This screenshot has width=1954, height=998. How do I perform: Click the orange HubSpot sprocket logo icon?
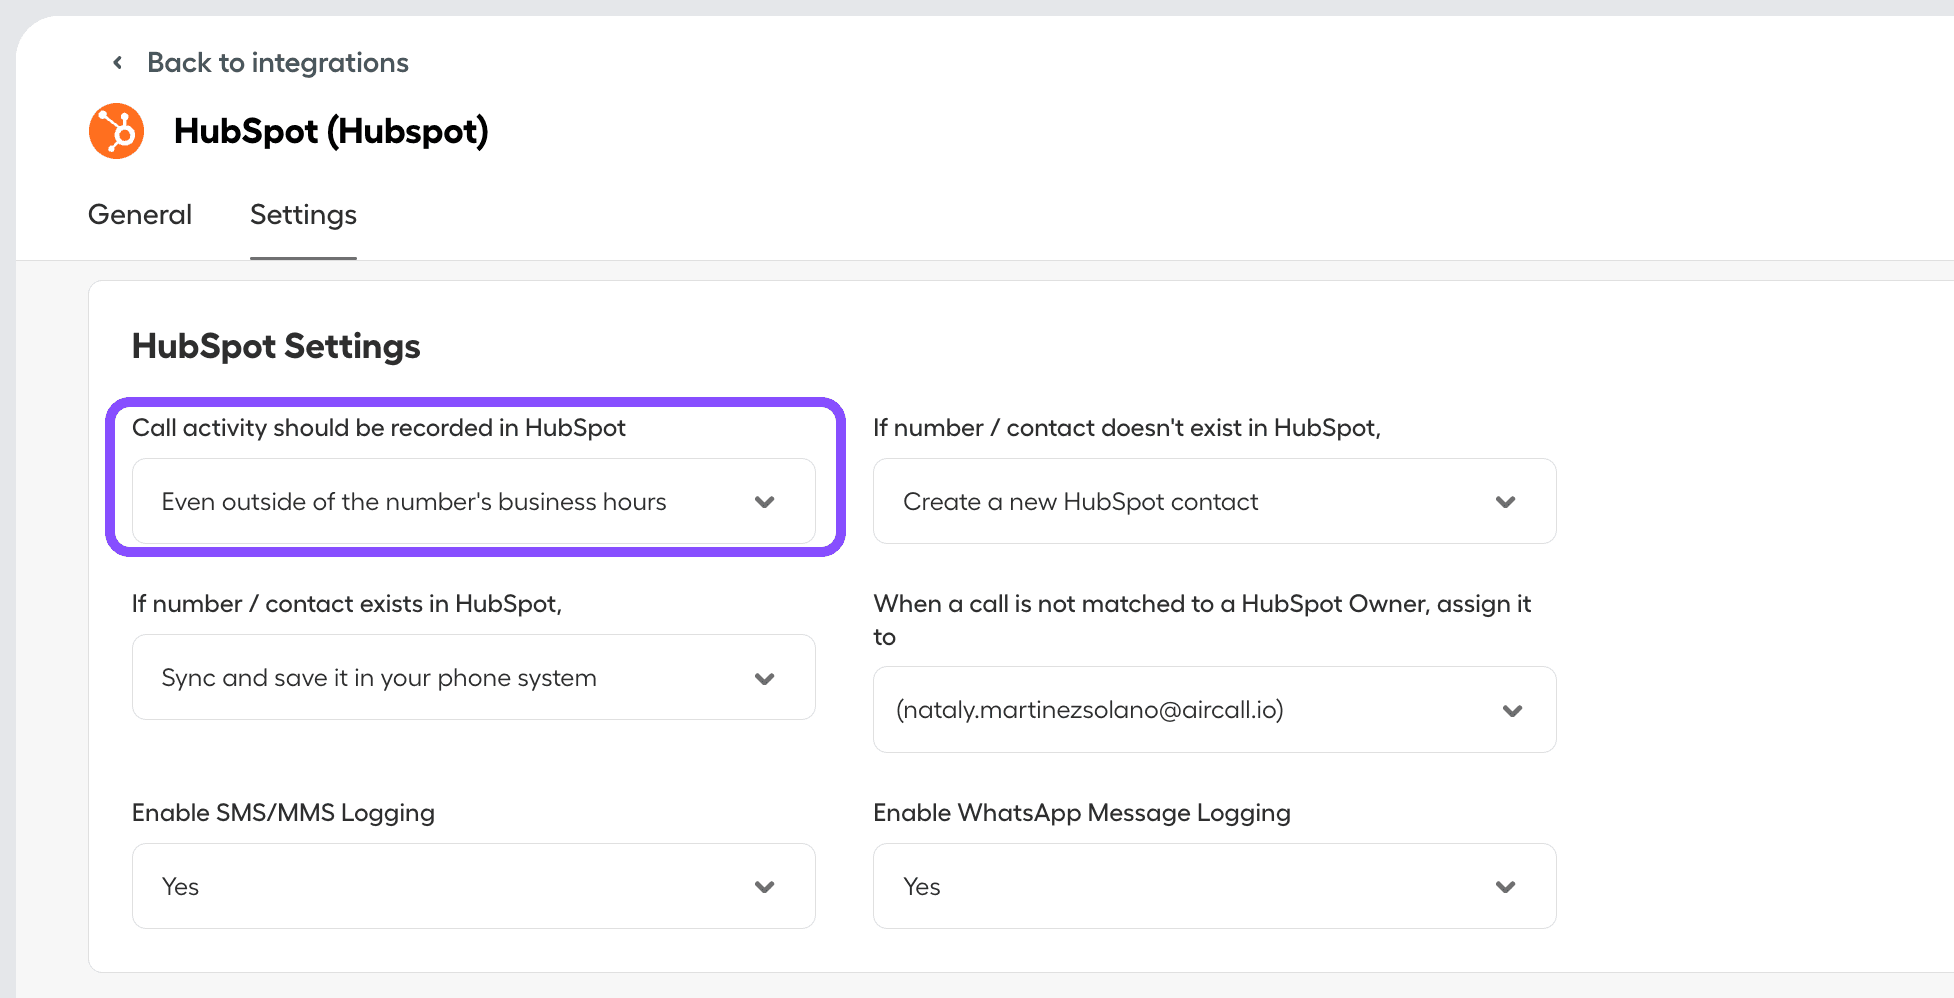(x=116, y=130)
